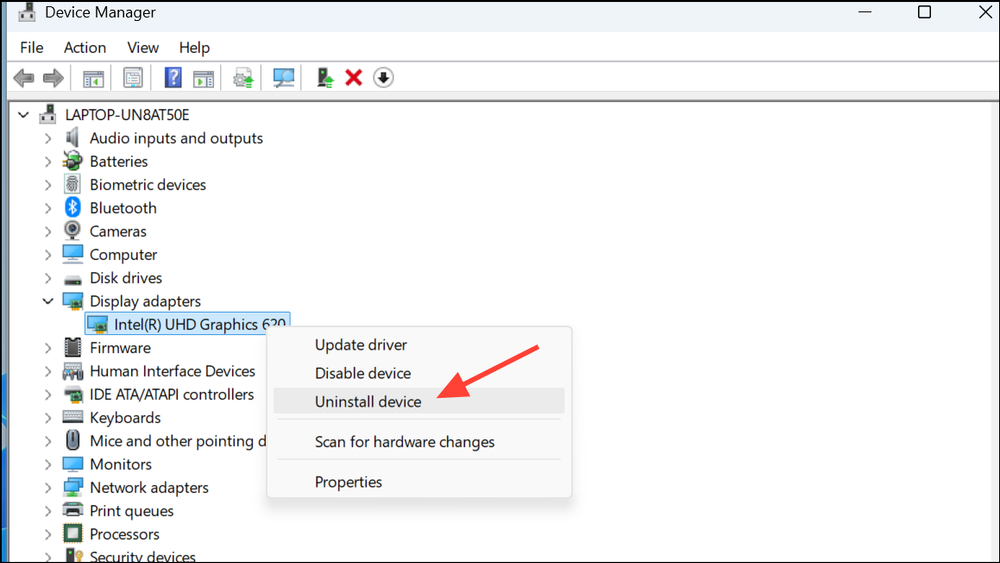Screen dimensions: 1000x563
Task: Click Show/Hide Console Tree toolbar icon
Action: click(94, 78)
